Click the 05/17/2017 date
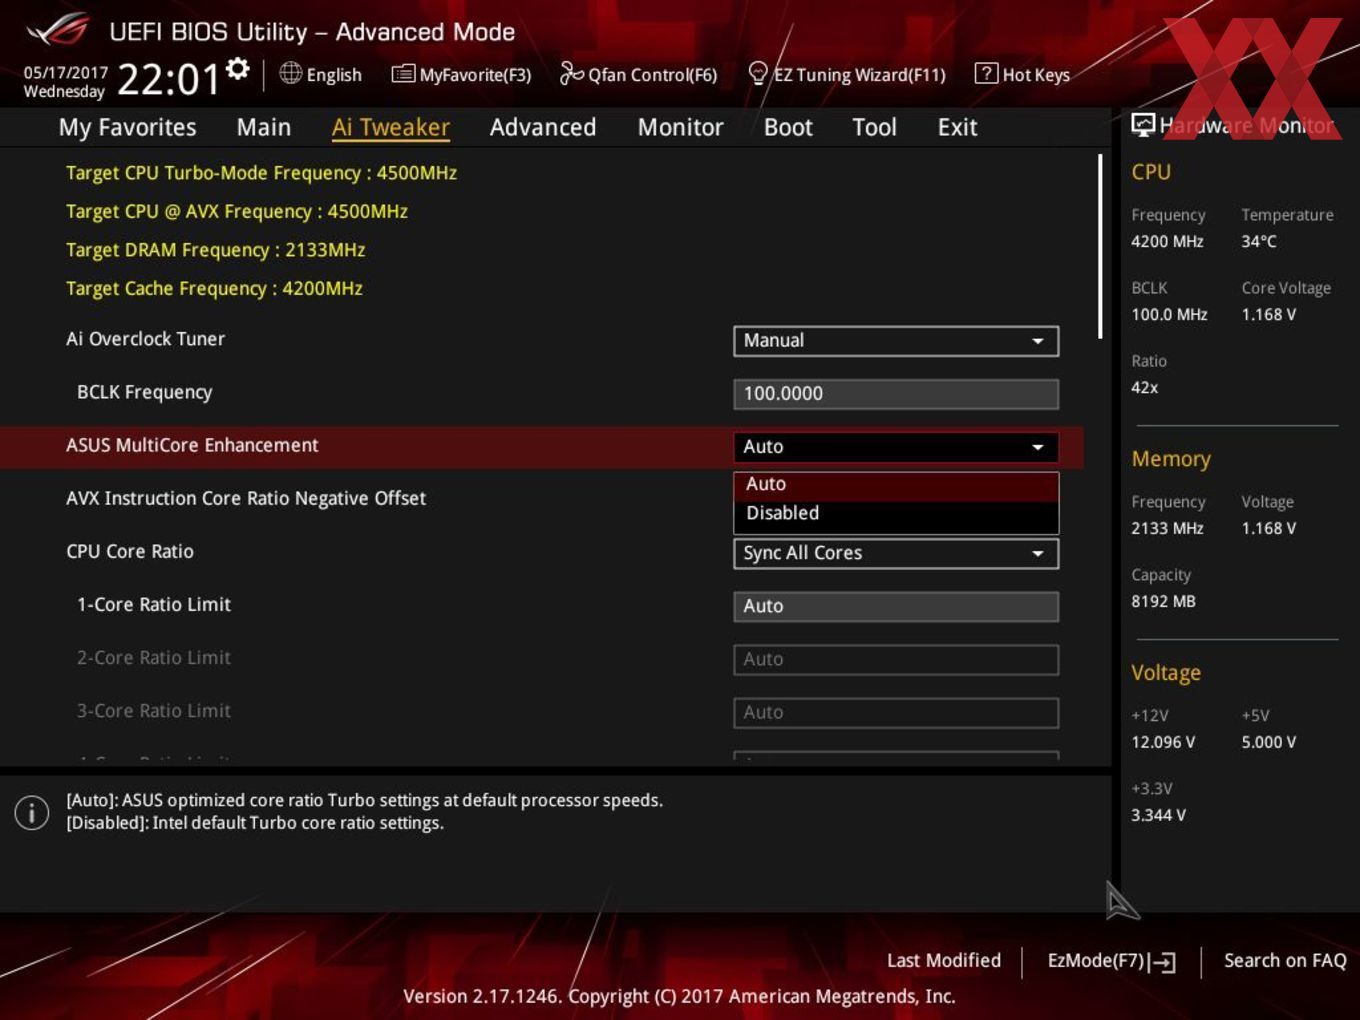This screenshot has width=1360, height=1020. 65,73
